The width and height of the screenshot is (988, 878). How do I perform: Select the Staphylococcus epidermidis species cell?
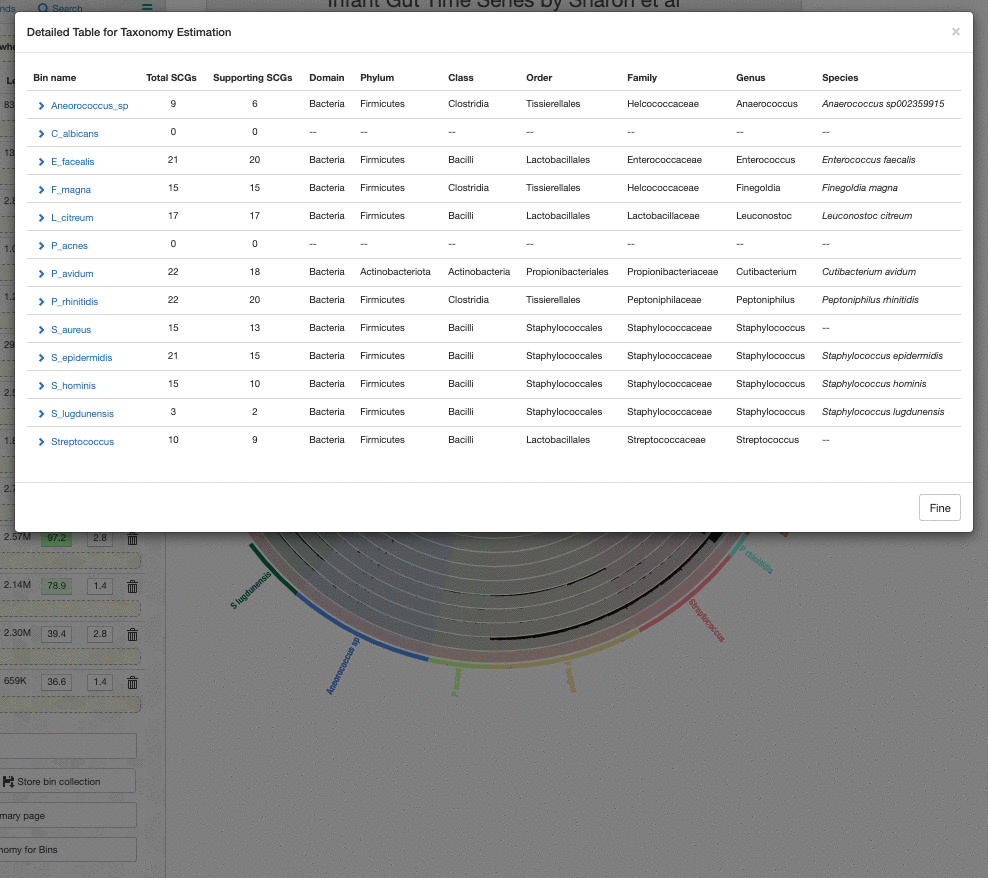coord(882,356)
